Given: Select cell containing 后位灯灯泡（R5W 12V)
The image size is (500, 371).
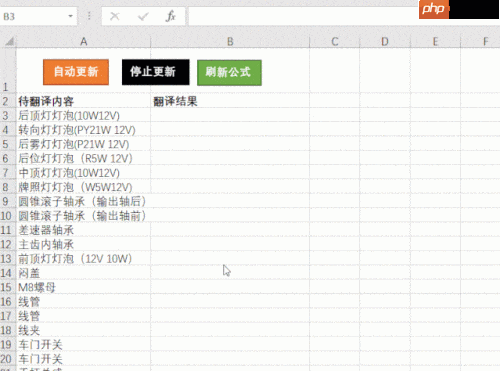Looking at the screenshot, I should (83, 159).
